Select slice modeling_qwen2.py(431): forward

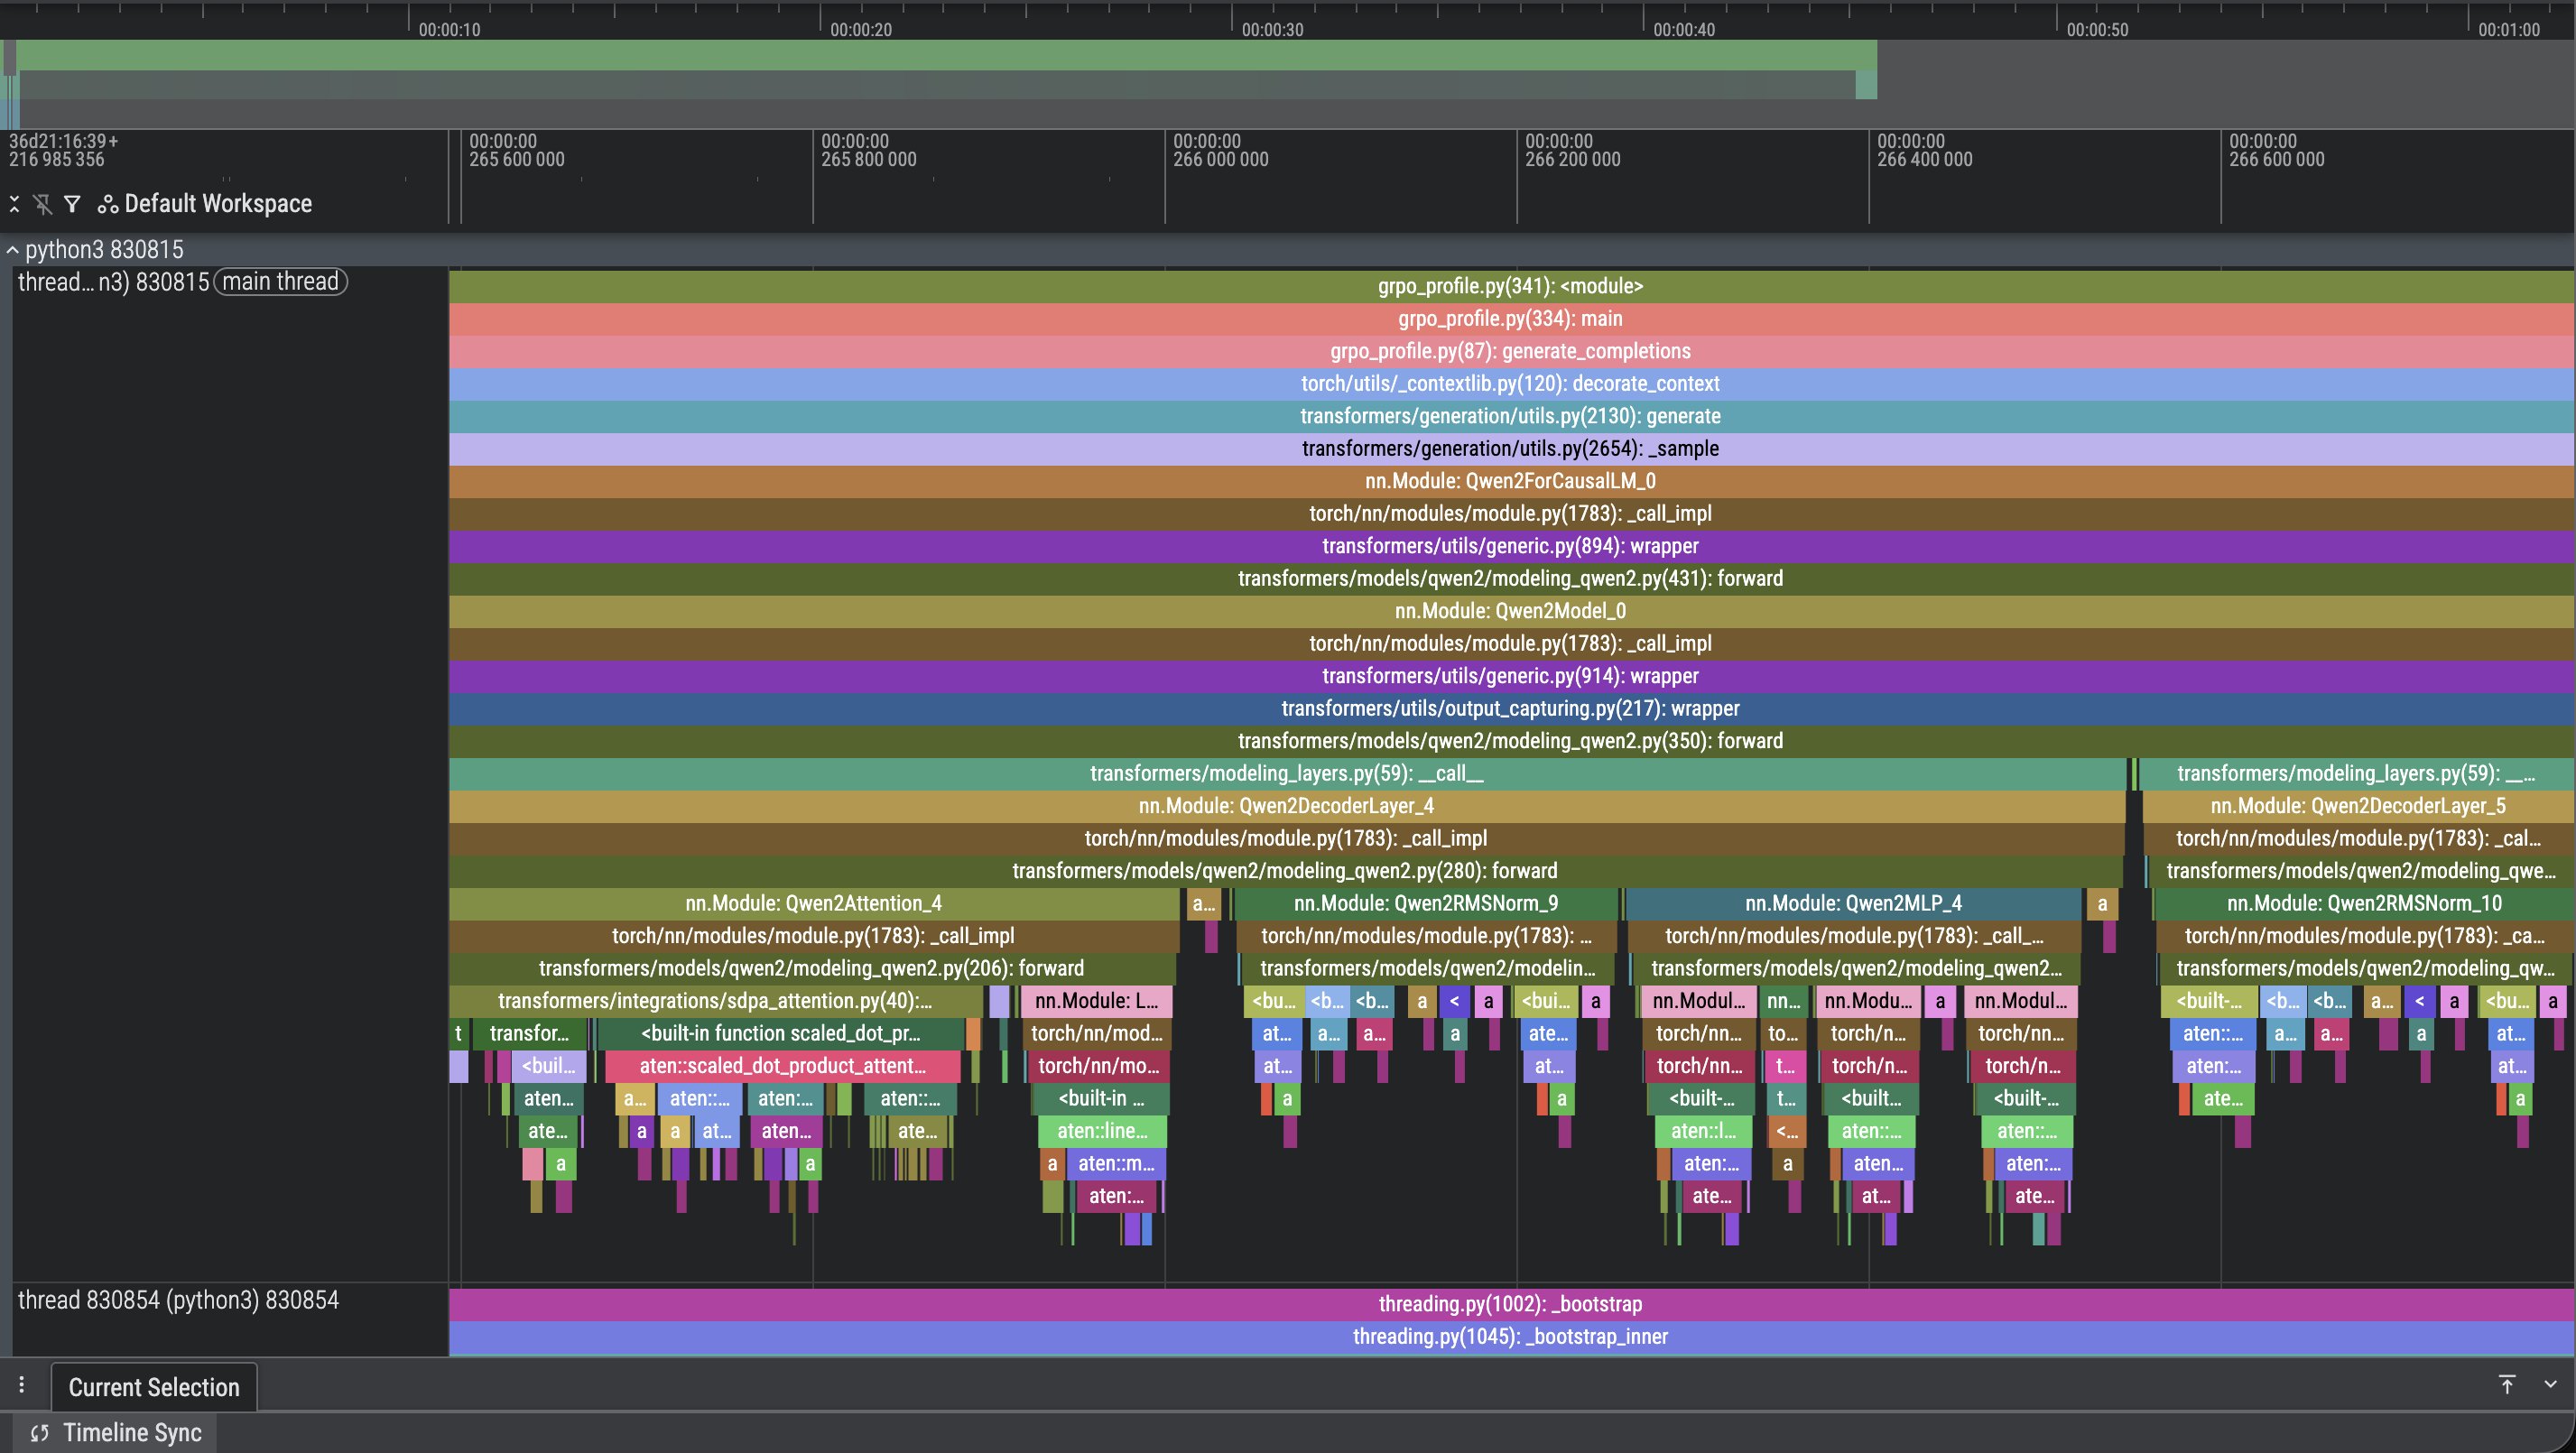1510,579
